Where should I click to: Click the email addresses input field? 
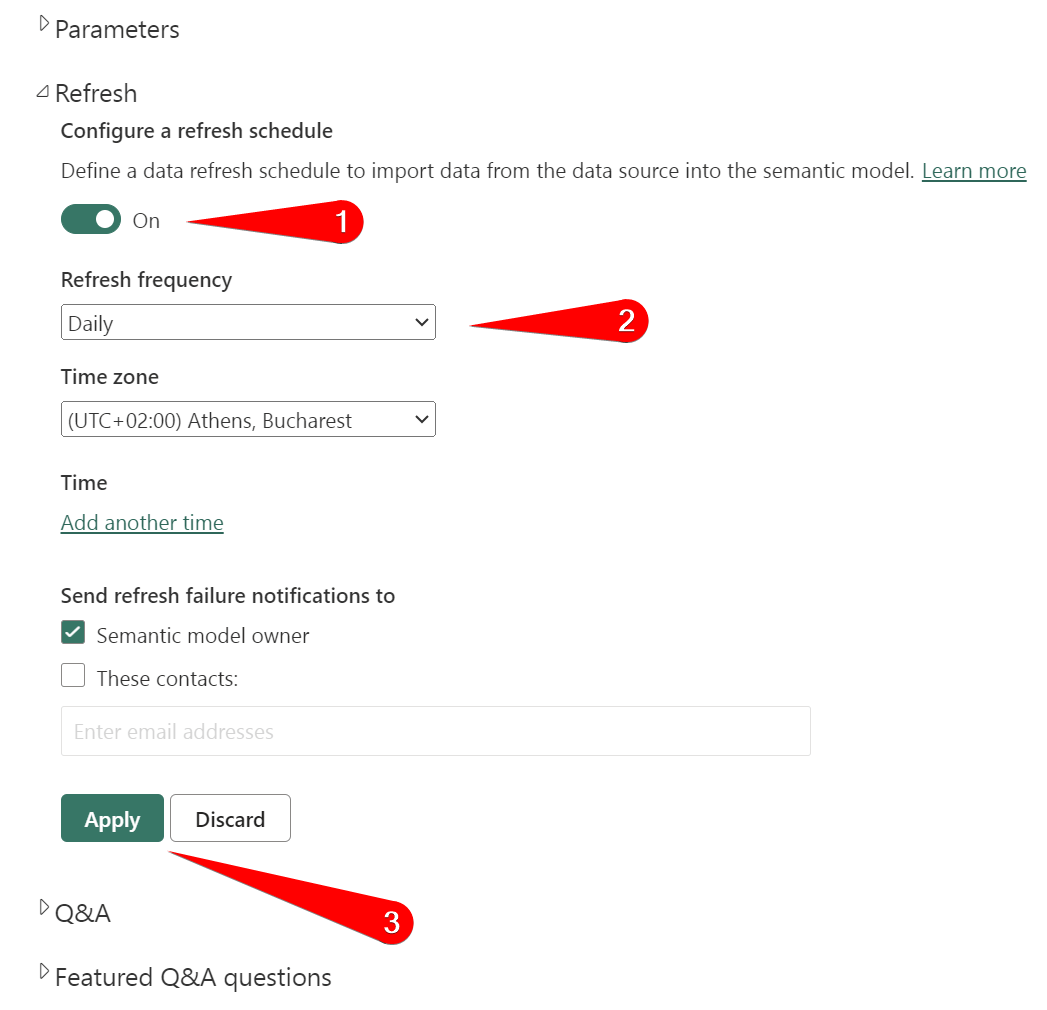coord(435,731)
